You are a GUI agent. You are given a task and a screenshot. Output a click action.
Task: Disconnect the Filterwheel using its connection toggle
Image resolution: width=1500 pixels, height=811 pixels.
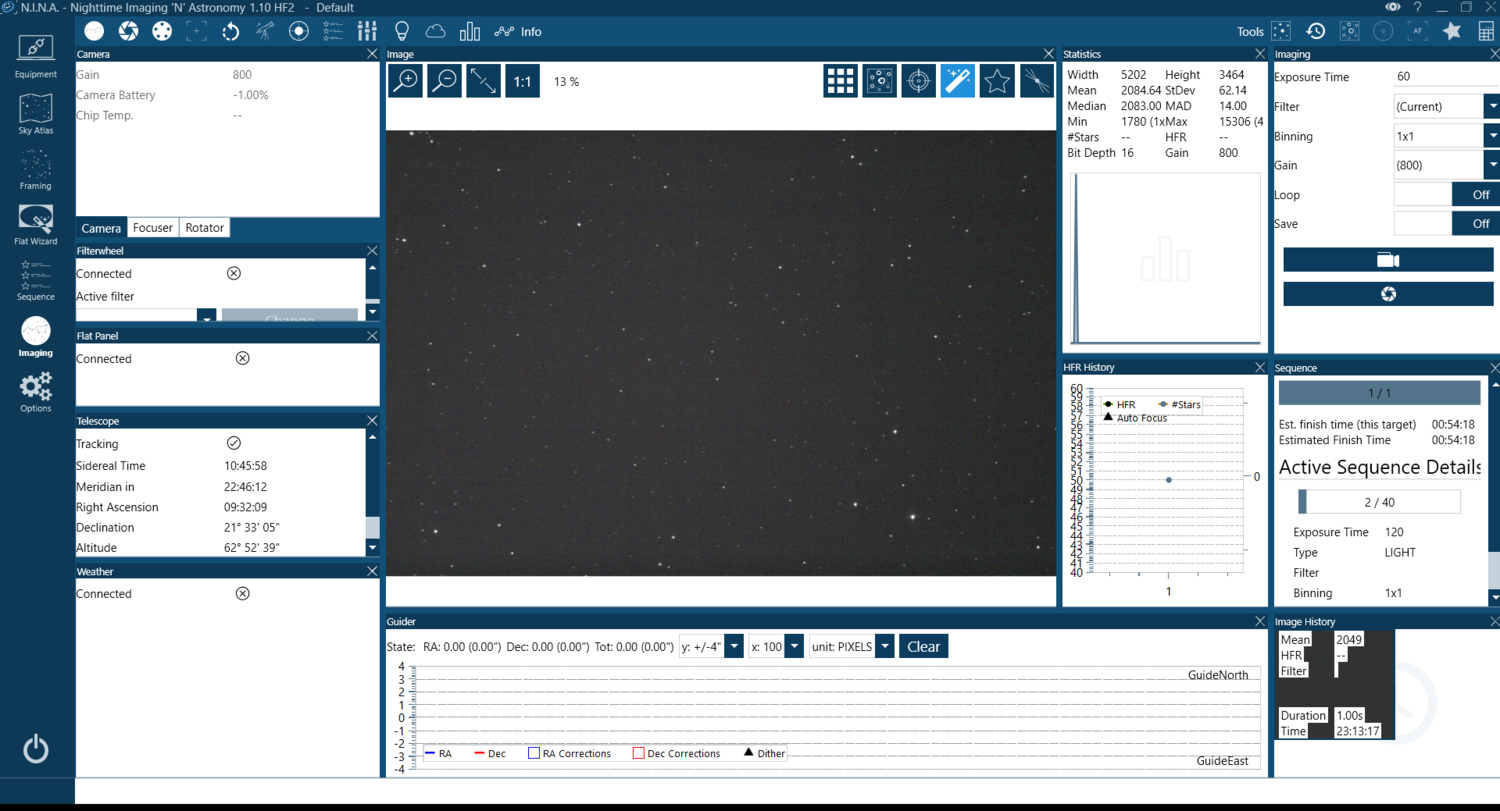click(x=233, y=273)
